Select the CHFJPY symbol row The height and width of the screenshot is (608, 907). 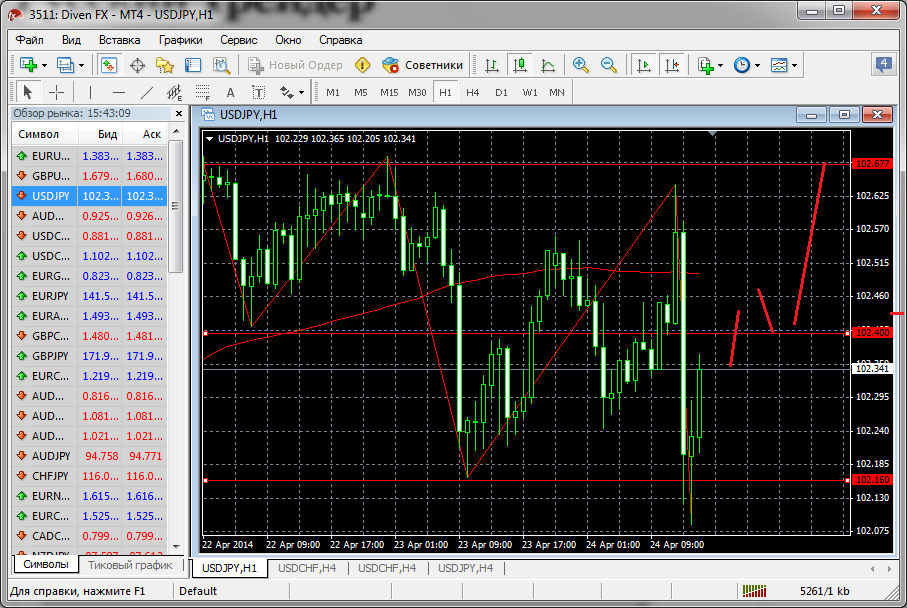coord(89,476)
